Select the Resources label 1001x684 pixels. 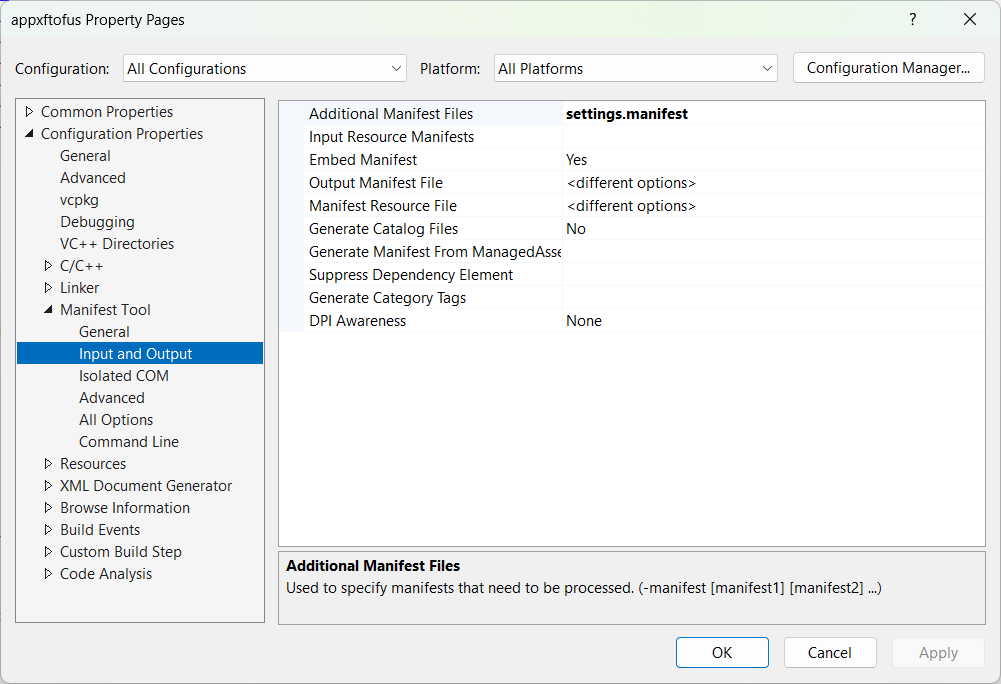pos(93,464)
